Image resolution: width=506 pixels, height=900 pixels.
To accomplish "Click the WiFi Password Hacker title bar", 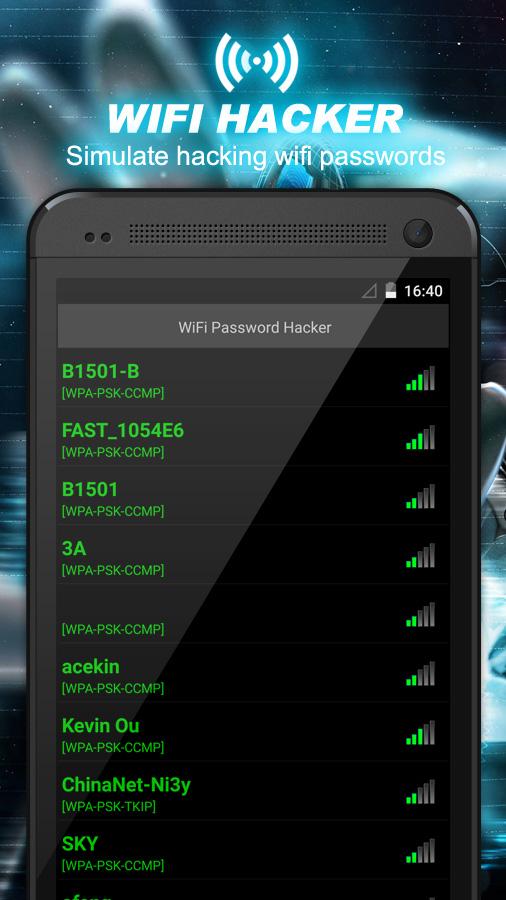I will (x=253, y=327).
